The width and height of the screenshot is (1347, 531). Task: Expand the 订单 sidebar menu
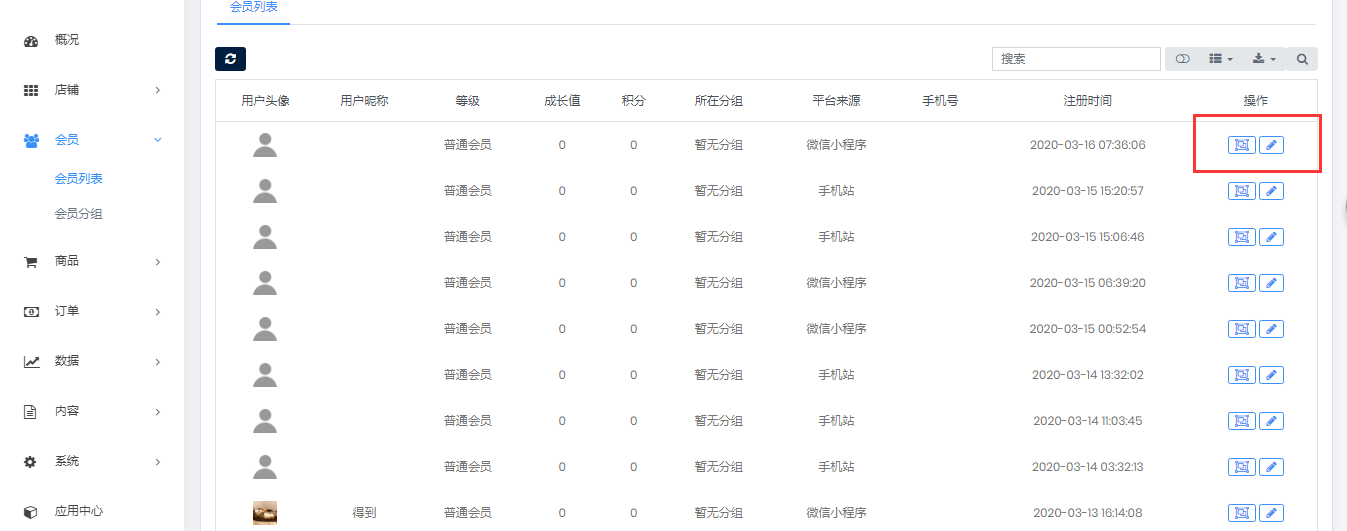(92, 311)
